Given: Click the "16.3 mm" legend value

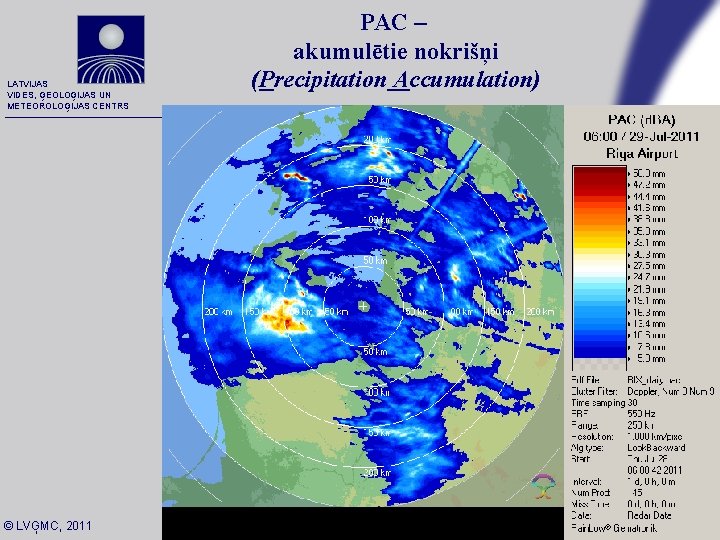Looking at the screenshot, I should click(649, 312).
